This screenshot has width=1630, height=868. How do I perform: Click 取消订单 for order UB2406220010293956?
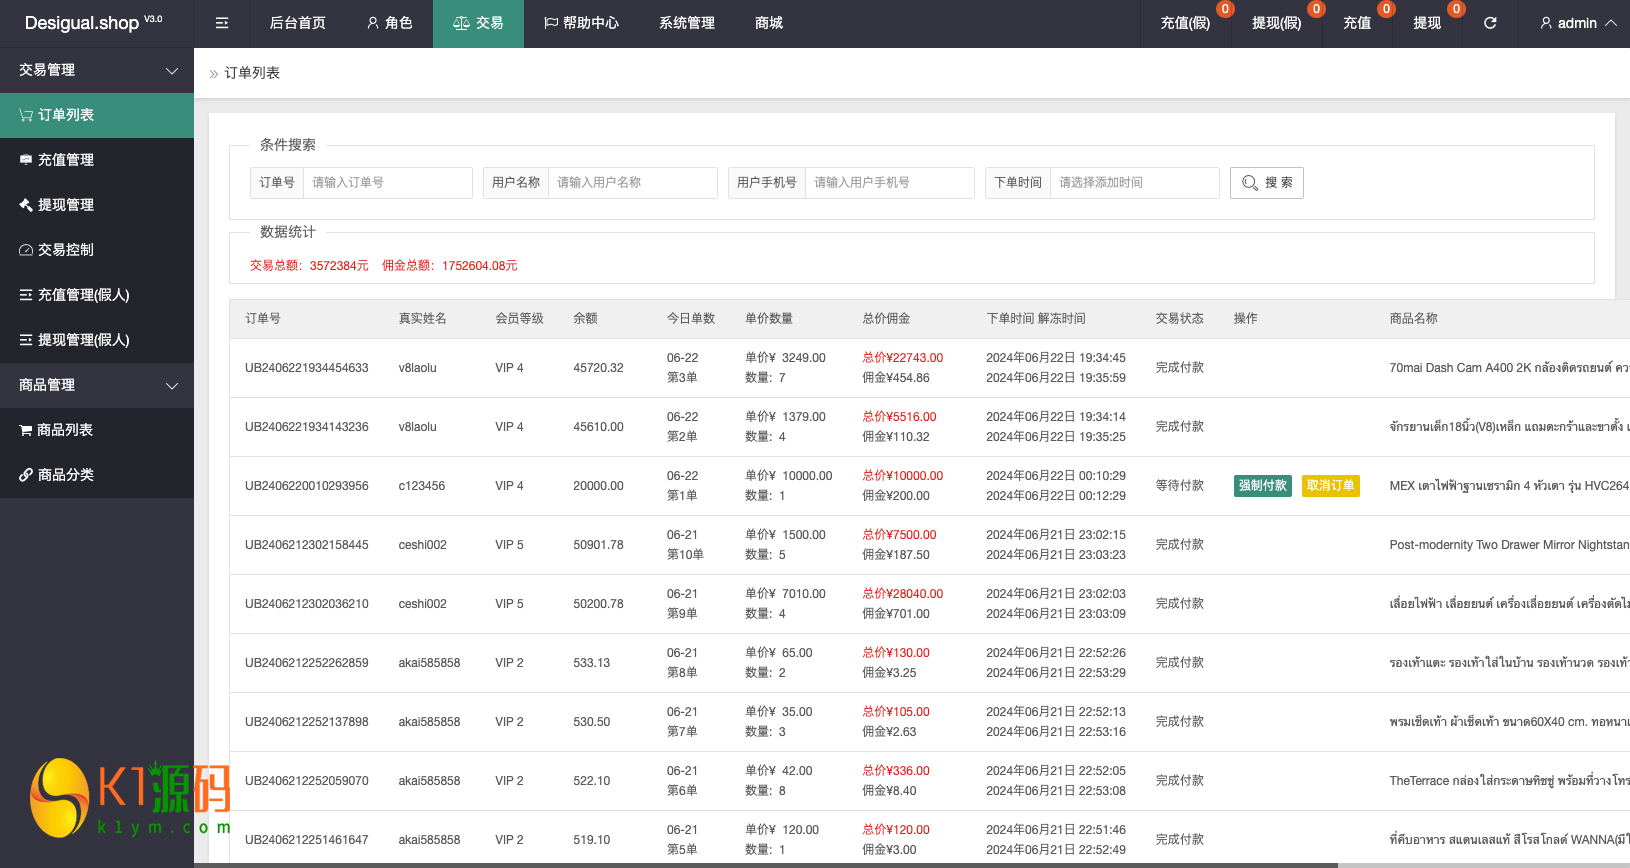click(x=1331, y=486)
